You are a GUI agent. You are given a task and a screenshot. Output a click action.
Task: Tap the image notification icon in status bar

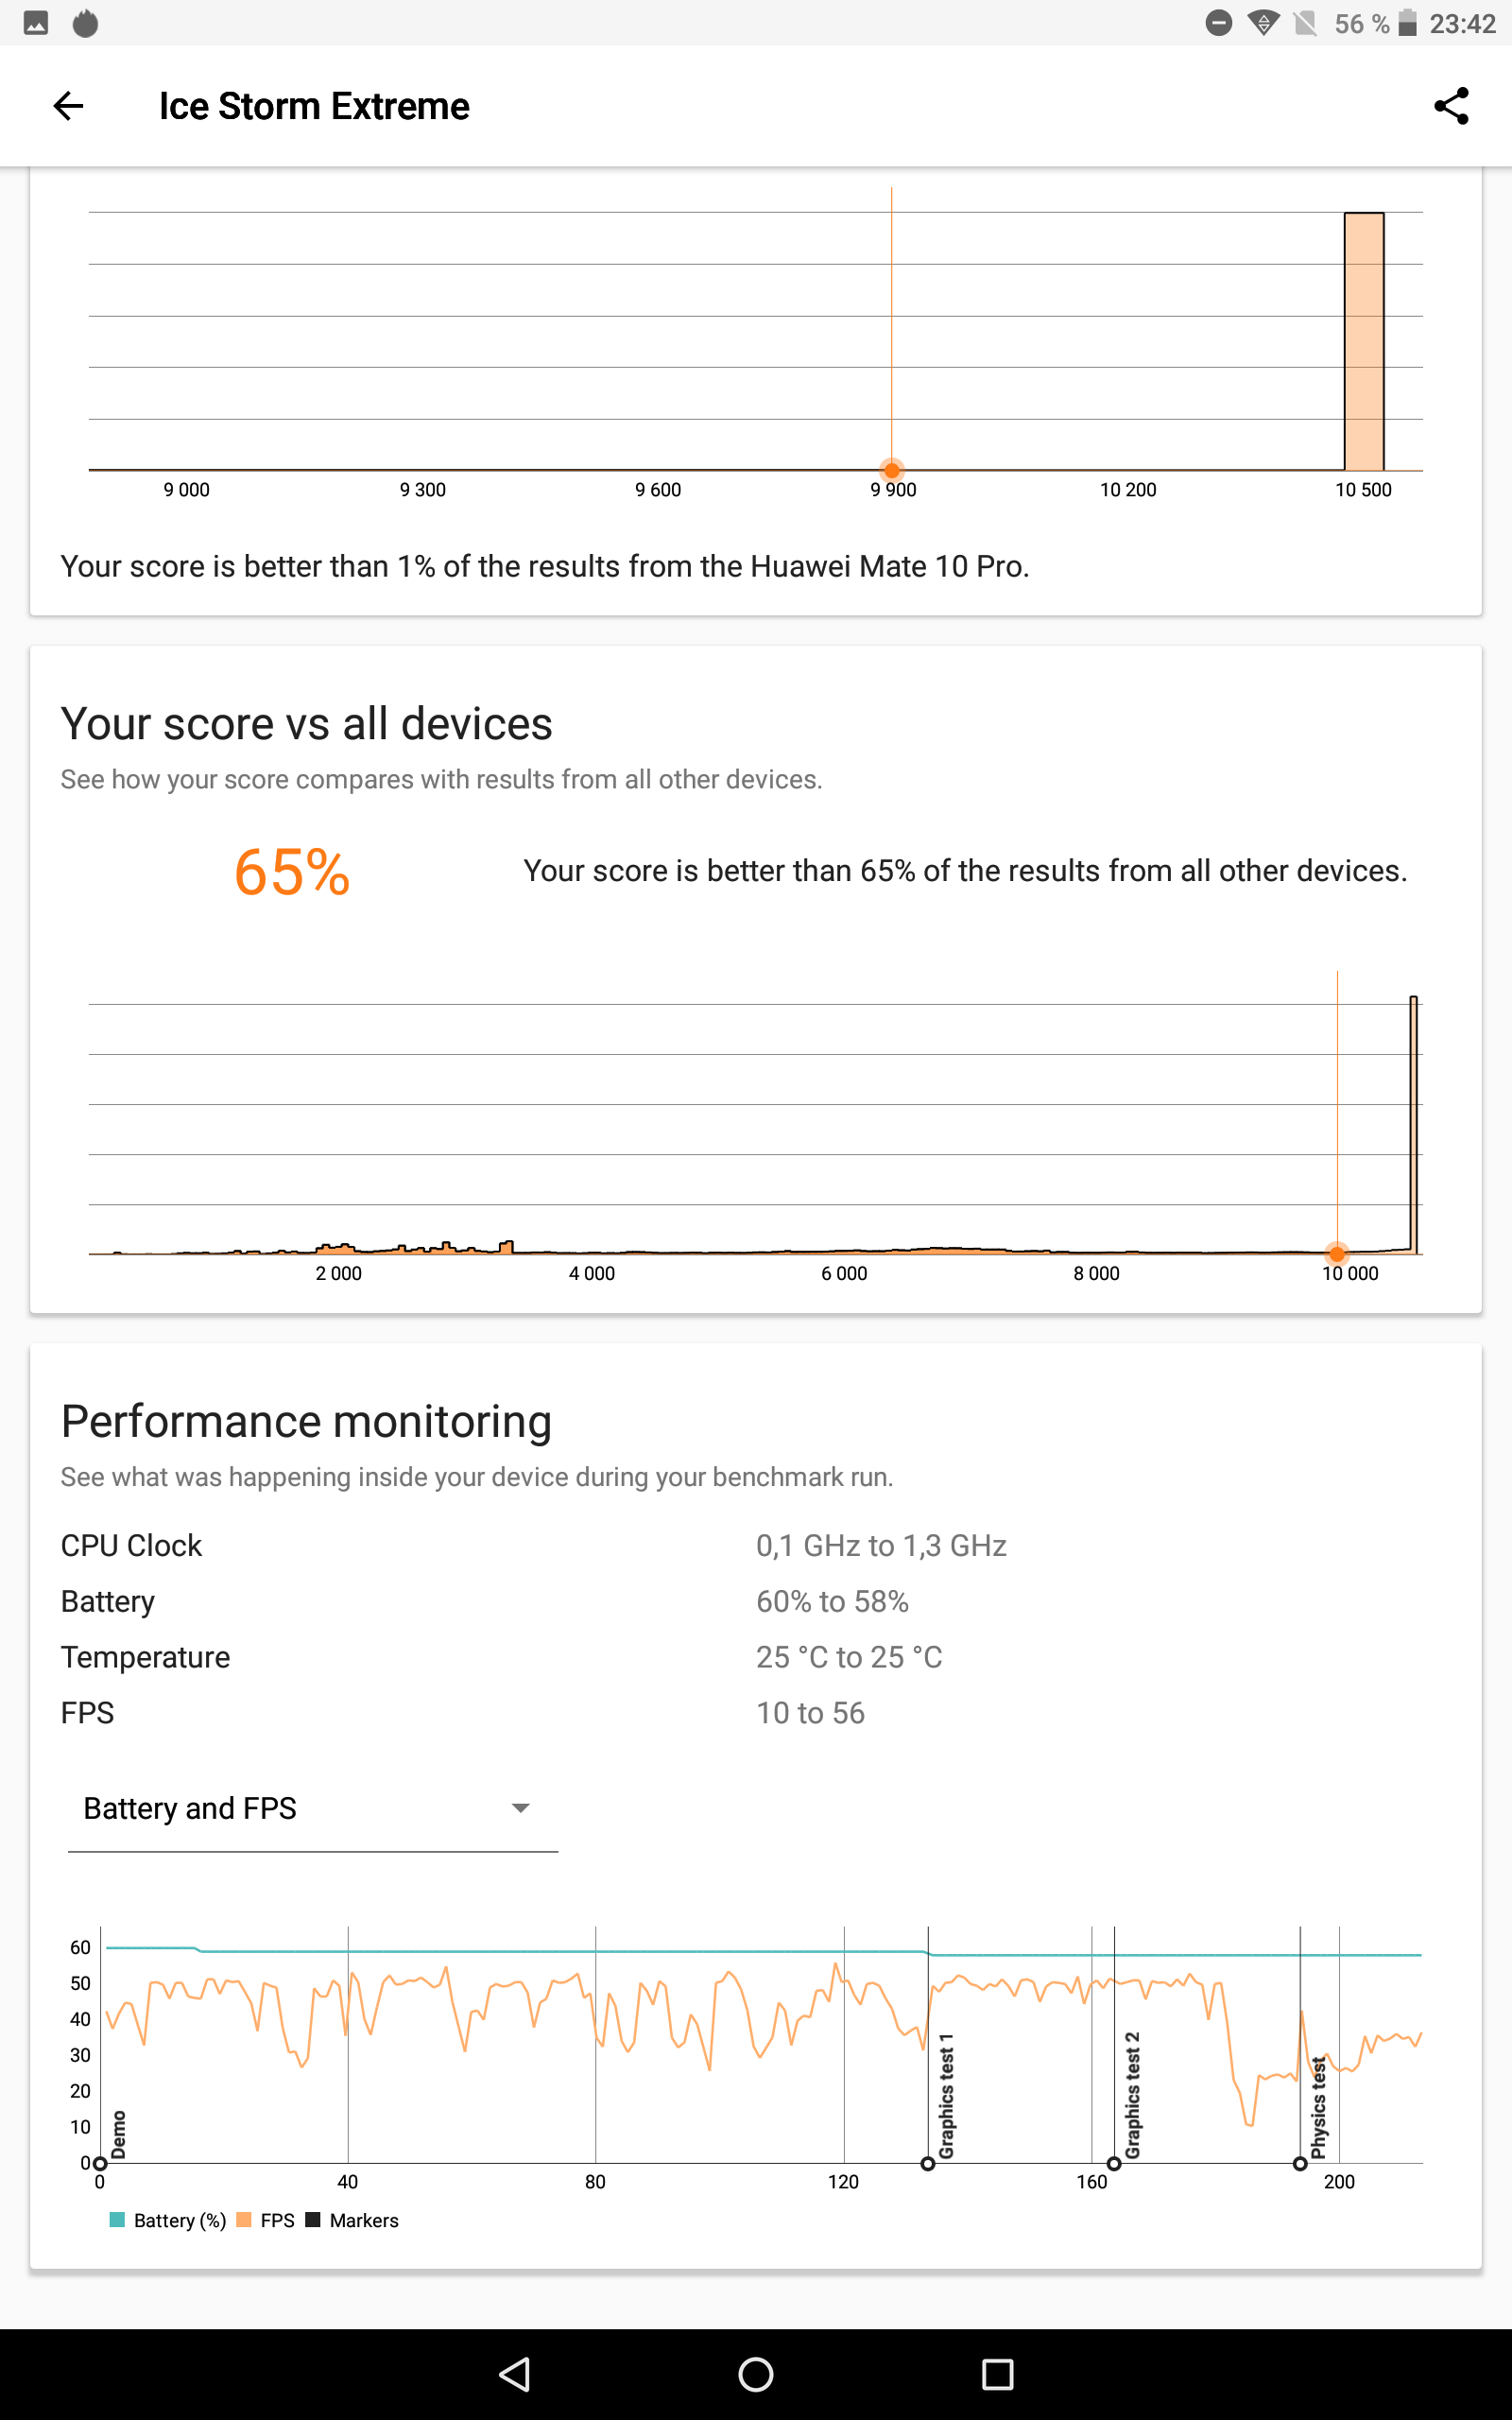click(36, 23)
